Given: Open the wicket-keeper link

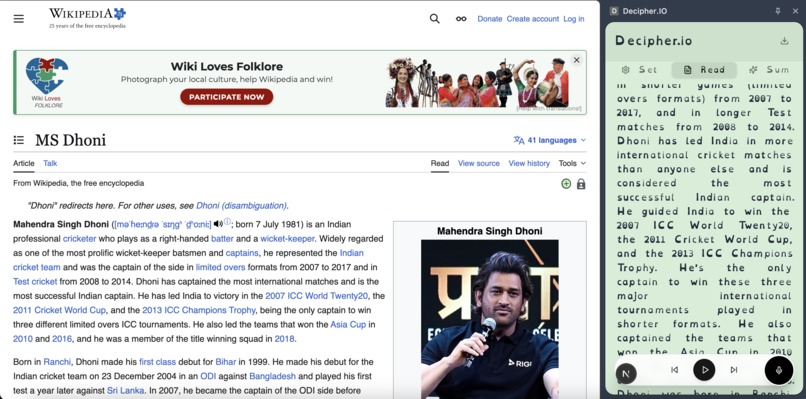Looking at the screenshot, I should (x=287, y=239).
